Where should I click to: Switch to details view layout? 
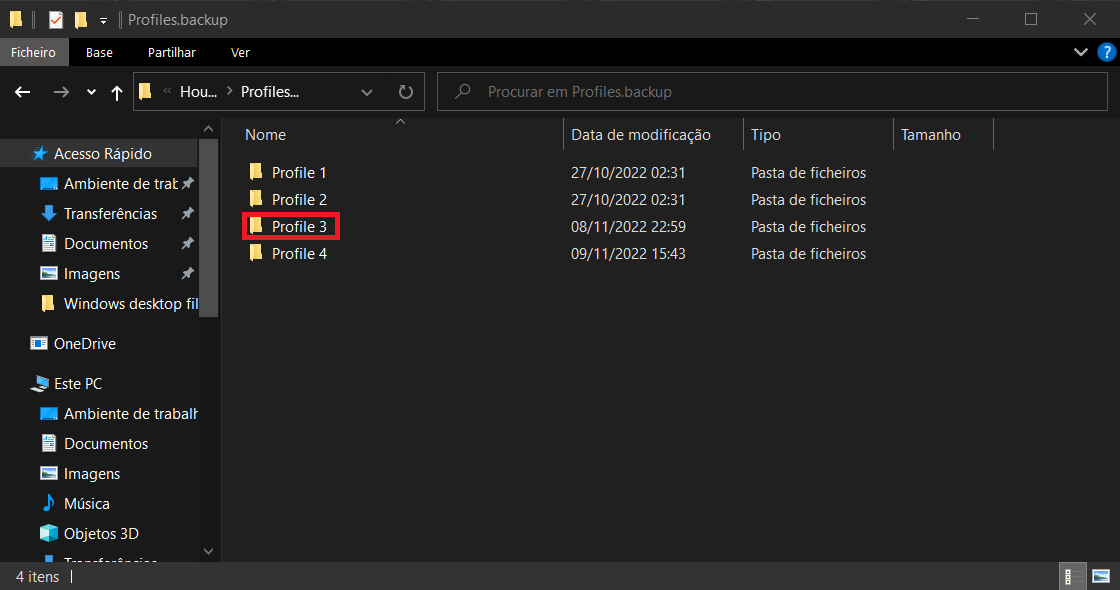coord(1069,576)
